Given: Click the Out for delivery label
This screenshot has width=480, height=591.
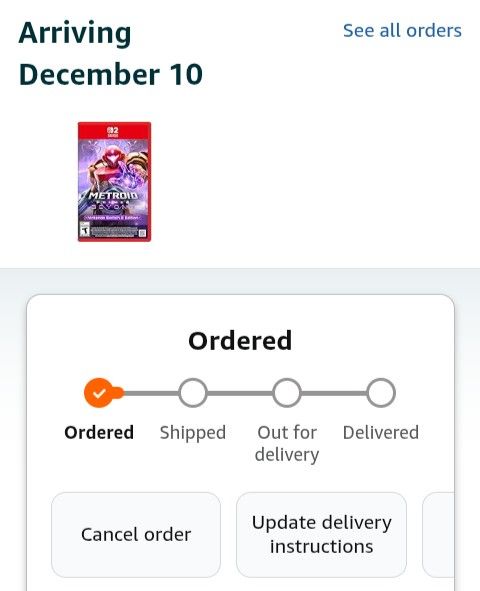Looking at the screenshot, I should pos(287,443).
